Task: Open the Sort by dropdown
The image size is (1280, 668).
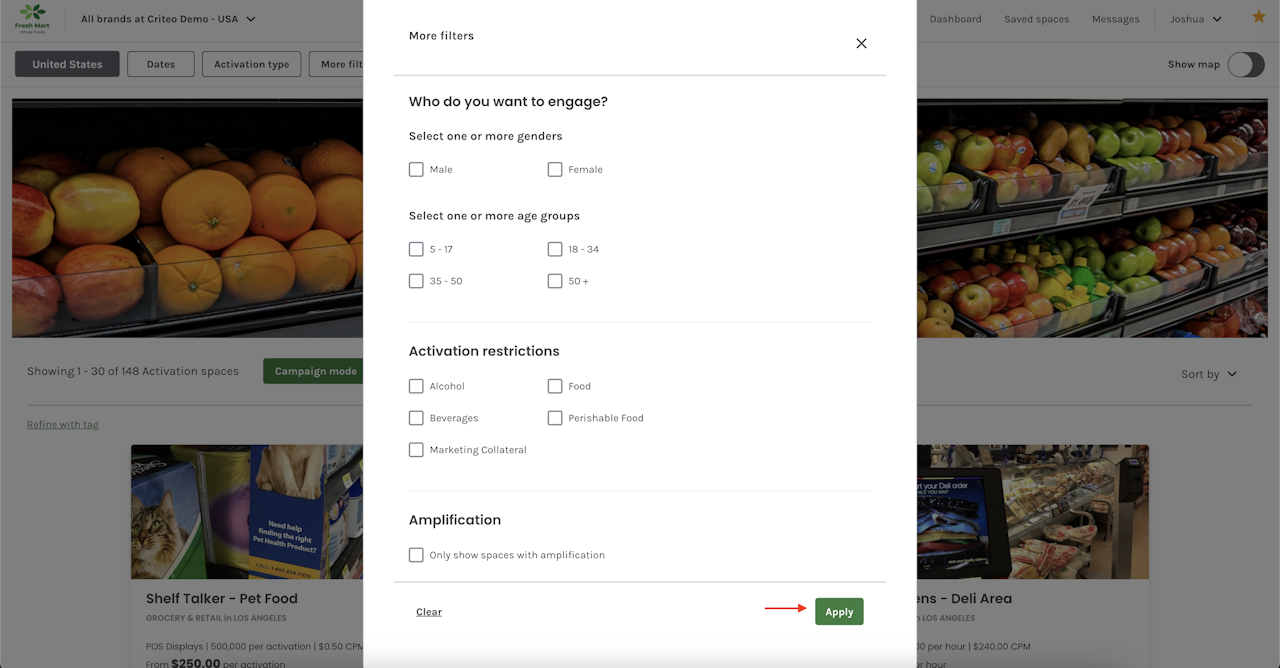Action: [1208, 374]
